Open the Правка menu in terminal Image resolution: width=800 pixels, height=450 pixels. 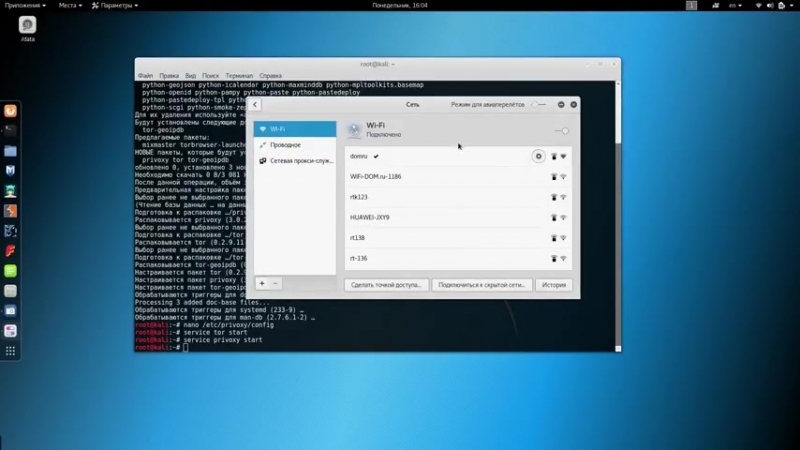[x=169, y=76]
